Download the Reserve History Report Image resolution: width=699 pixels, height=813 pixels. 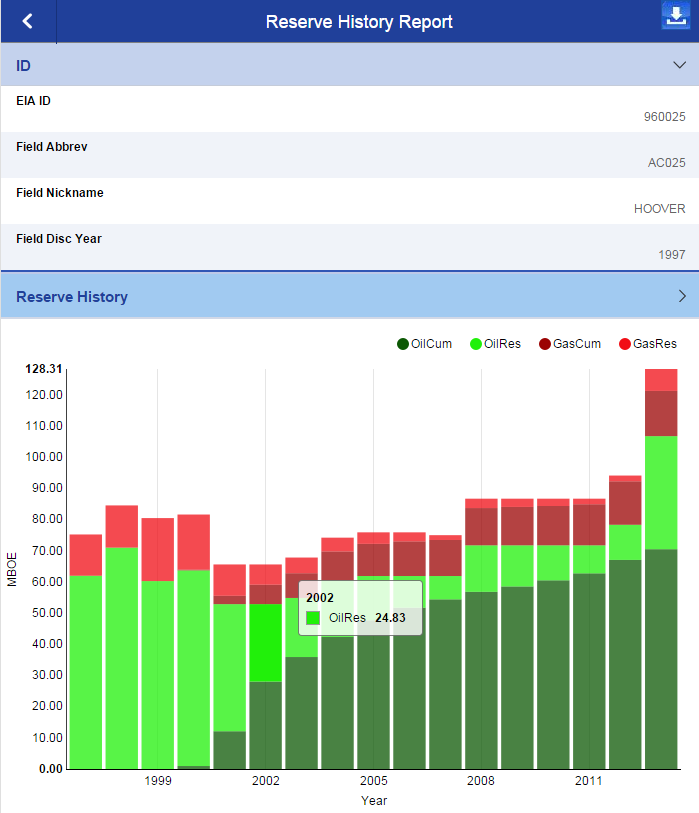point(676,17)
